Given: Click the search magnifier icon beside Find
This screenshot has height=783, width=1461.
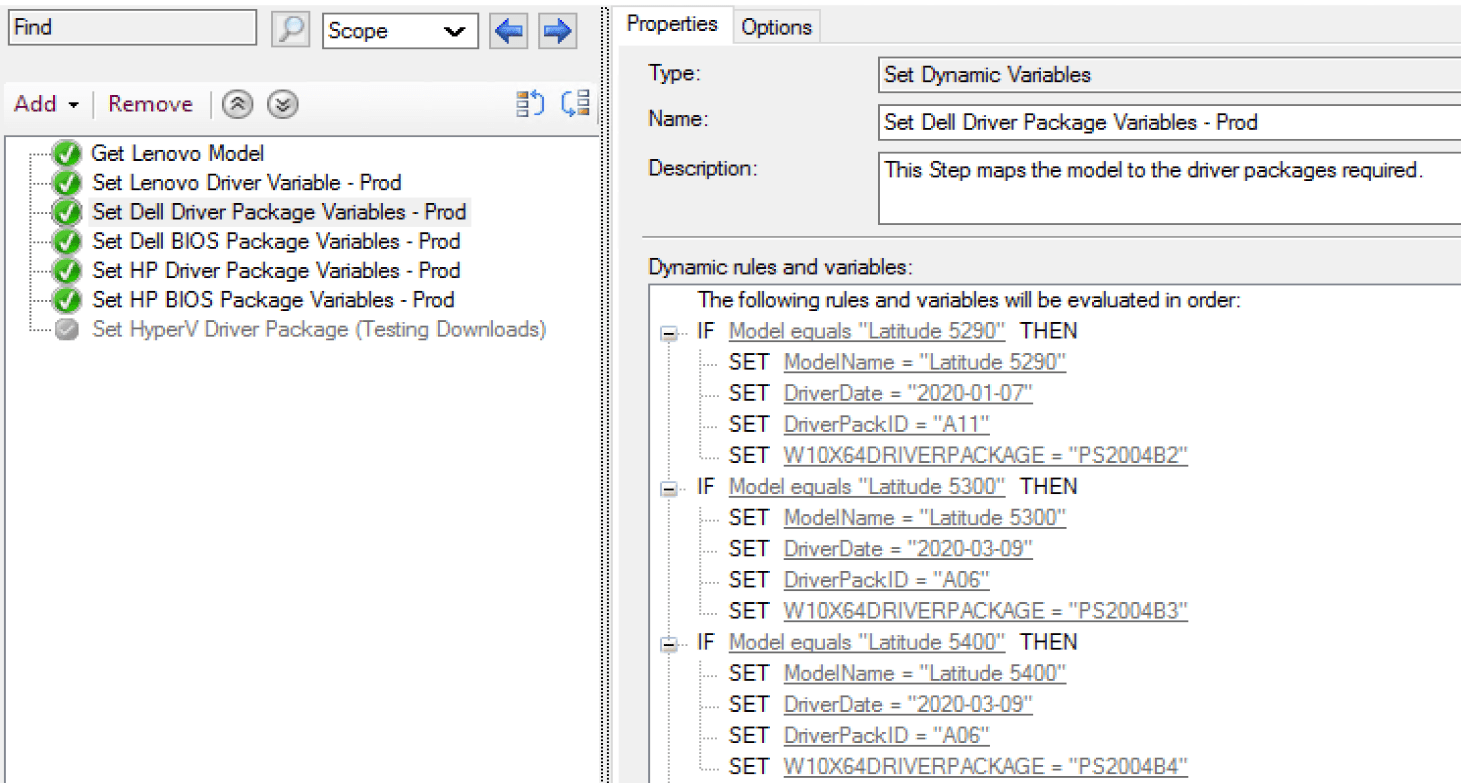Looking at the screenshot, I should pos(290,29).
